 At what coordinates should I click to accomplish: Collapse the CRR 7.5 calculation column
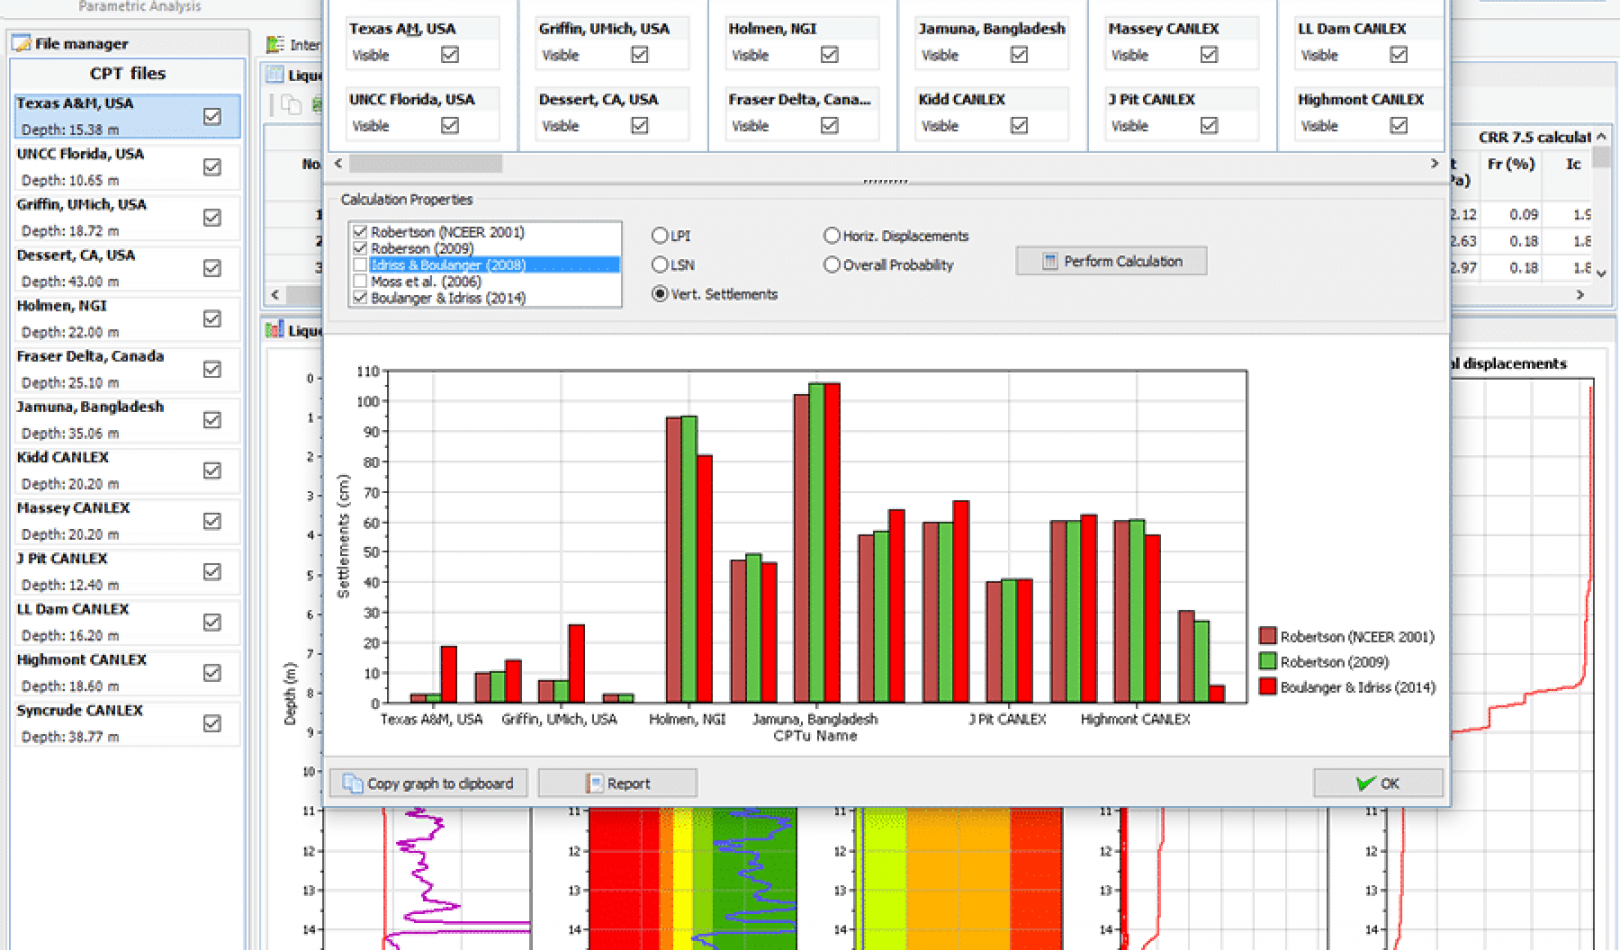coord(1601,137)
